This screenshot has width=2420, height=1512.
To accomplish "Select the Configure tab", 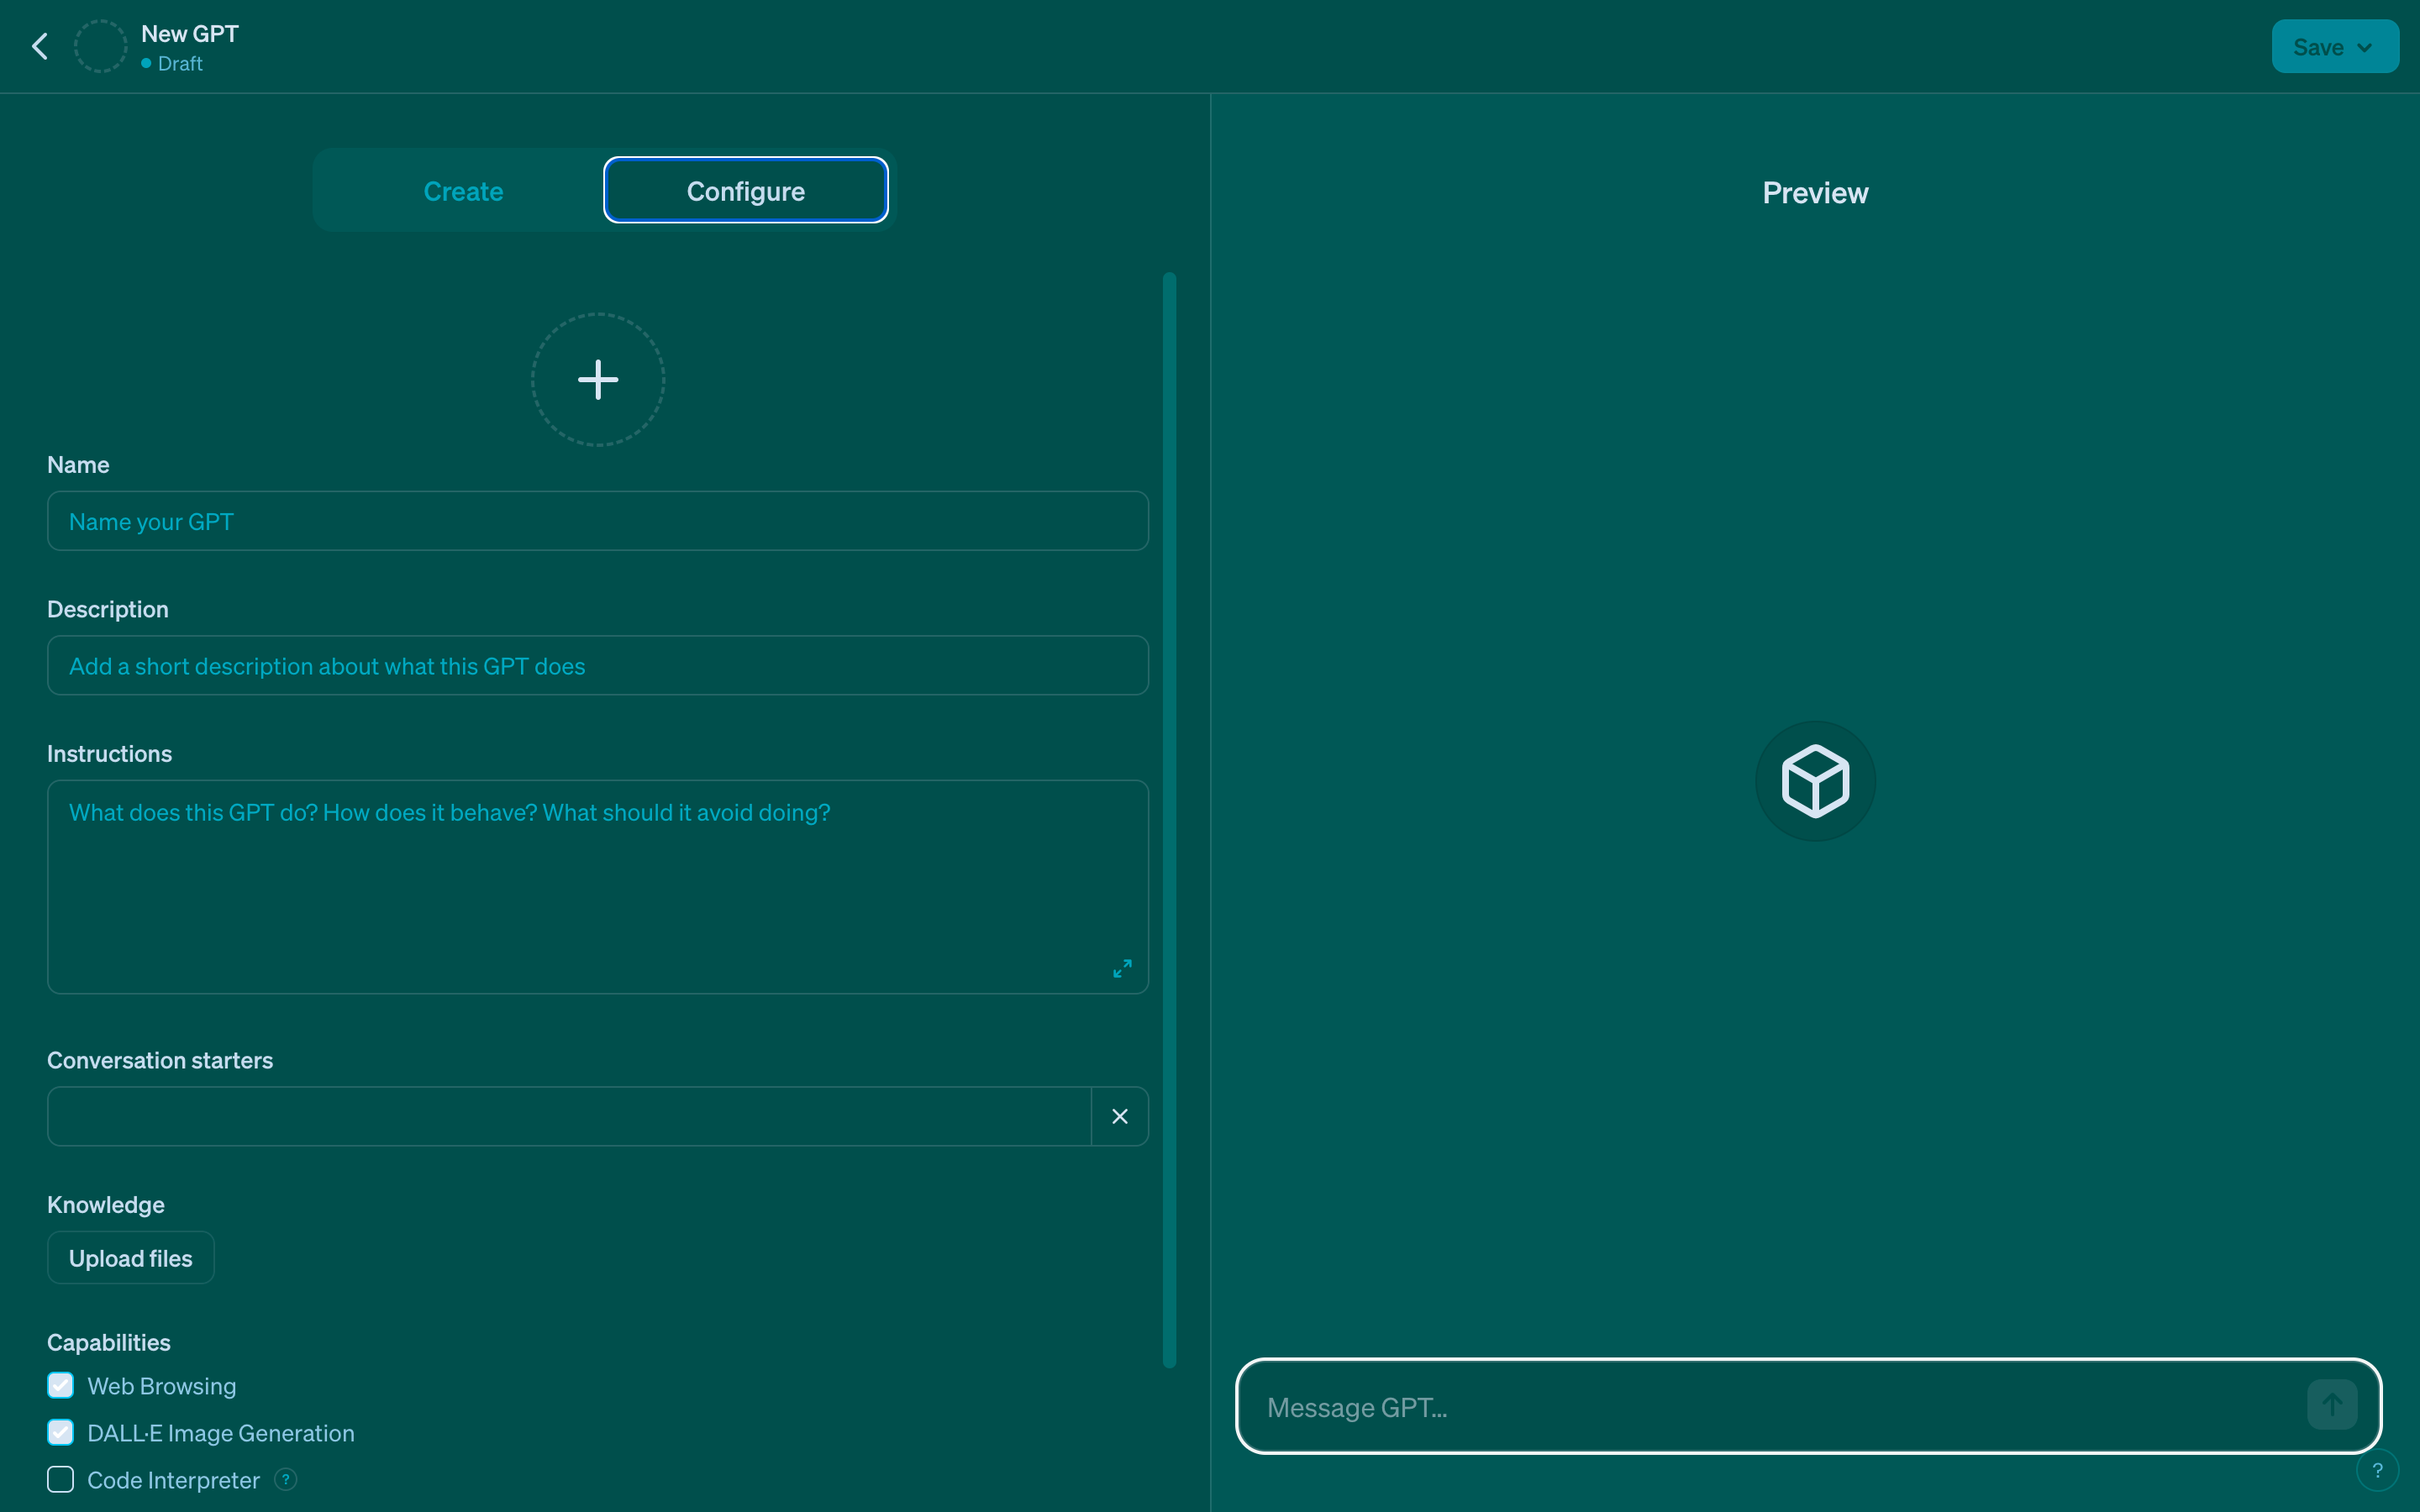I will (746, 191).
